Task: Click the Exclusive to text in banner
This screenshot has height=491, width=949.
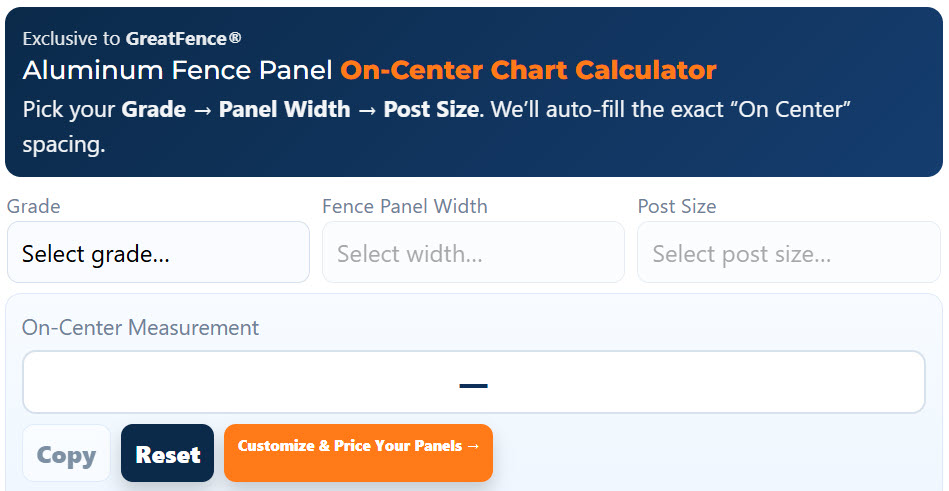Action: 72,39
